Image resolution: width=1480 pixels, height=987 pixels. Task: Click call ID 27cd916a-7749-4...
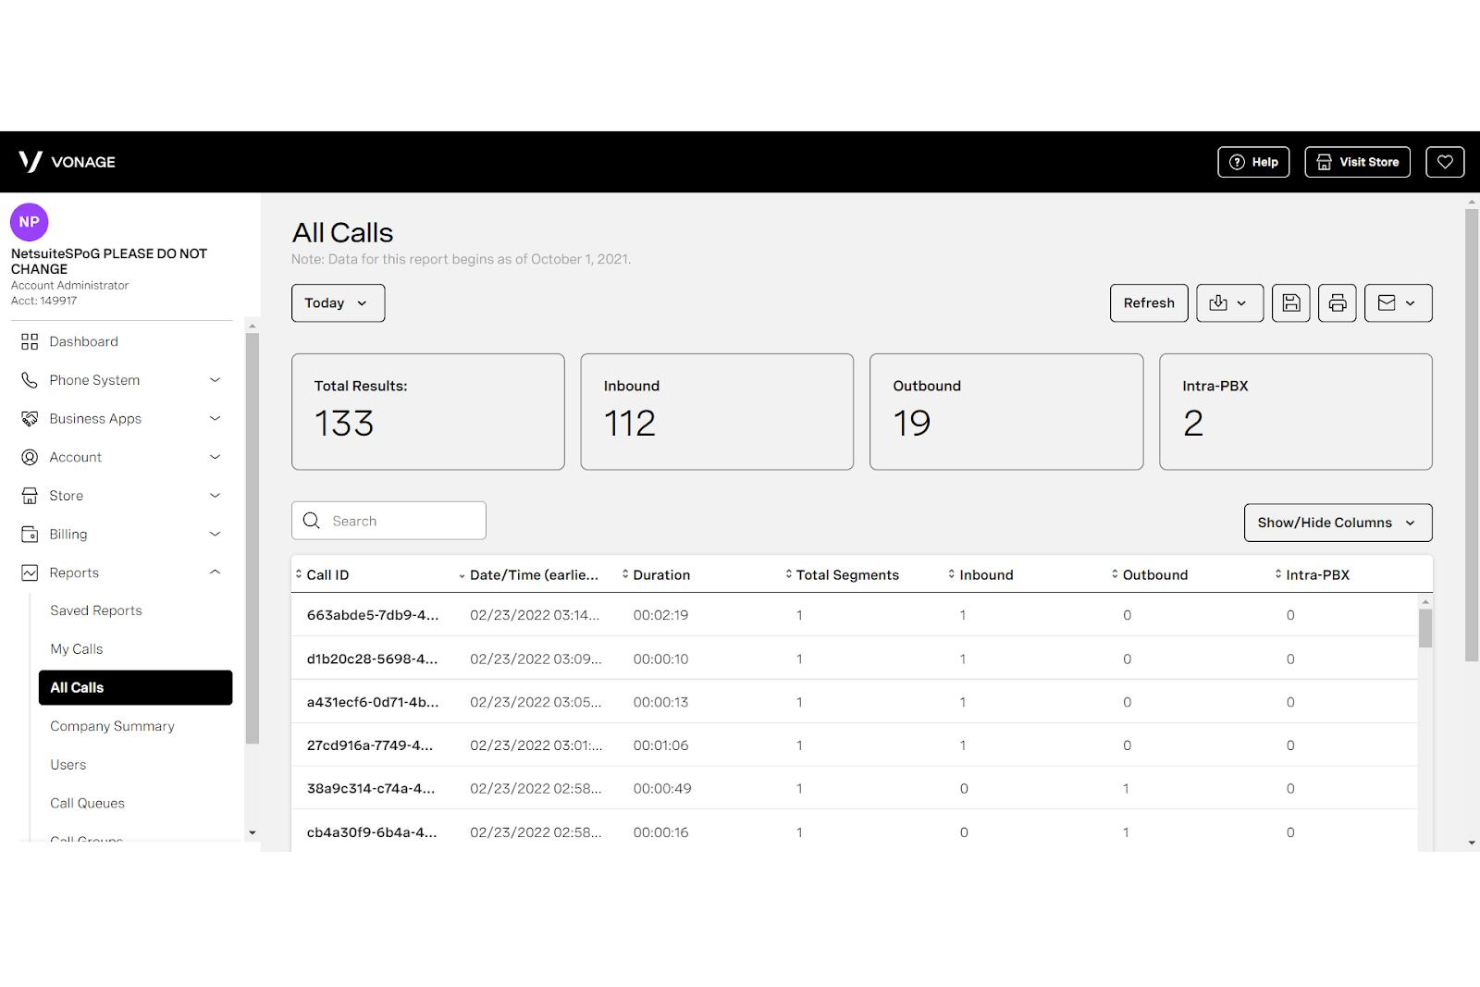[x=370, y=745]
